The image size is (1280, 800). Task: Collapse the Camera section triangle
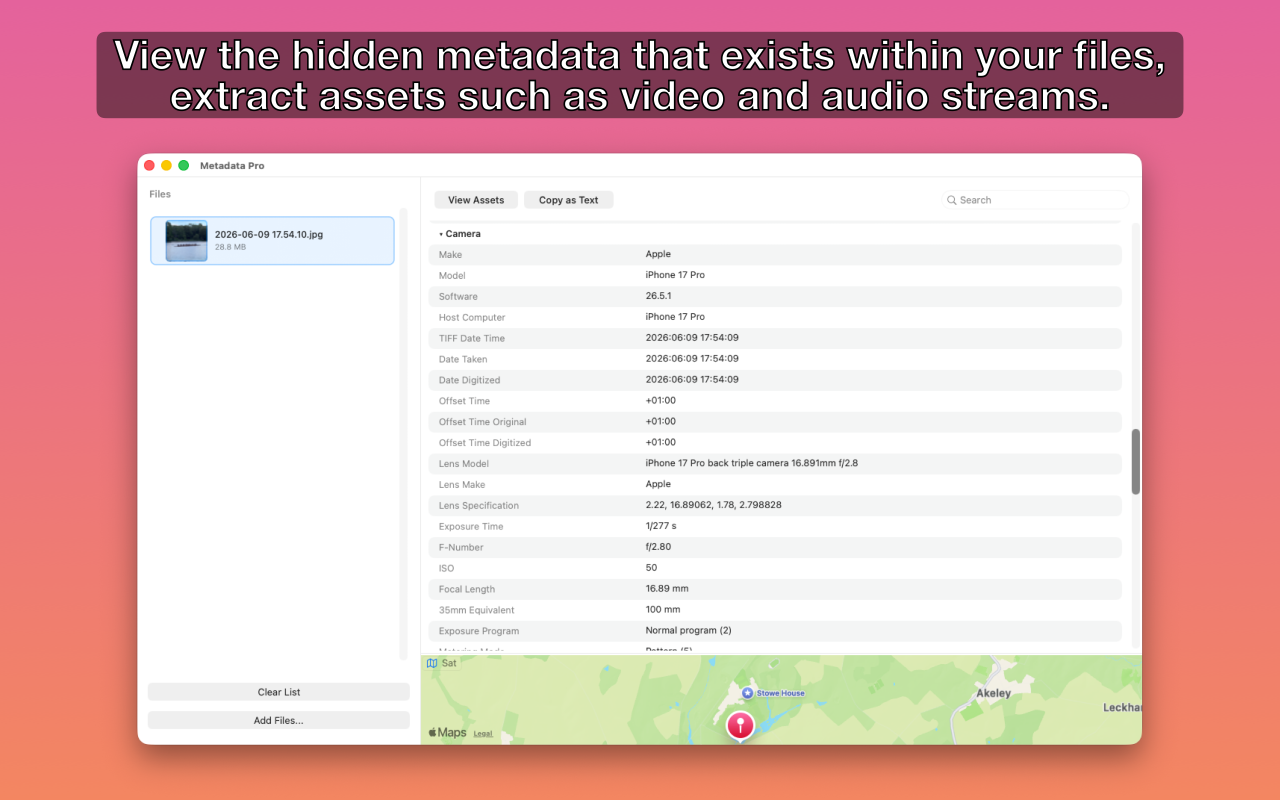click(441, 234)
